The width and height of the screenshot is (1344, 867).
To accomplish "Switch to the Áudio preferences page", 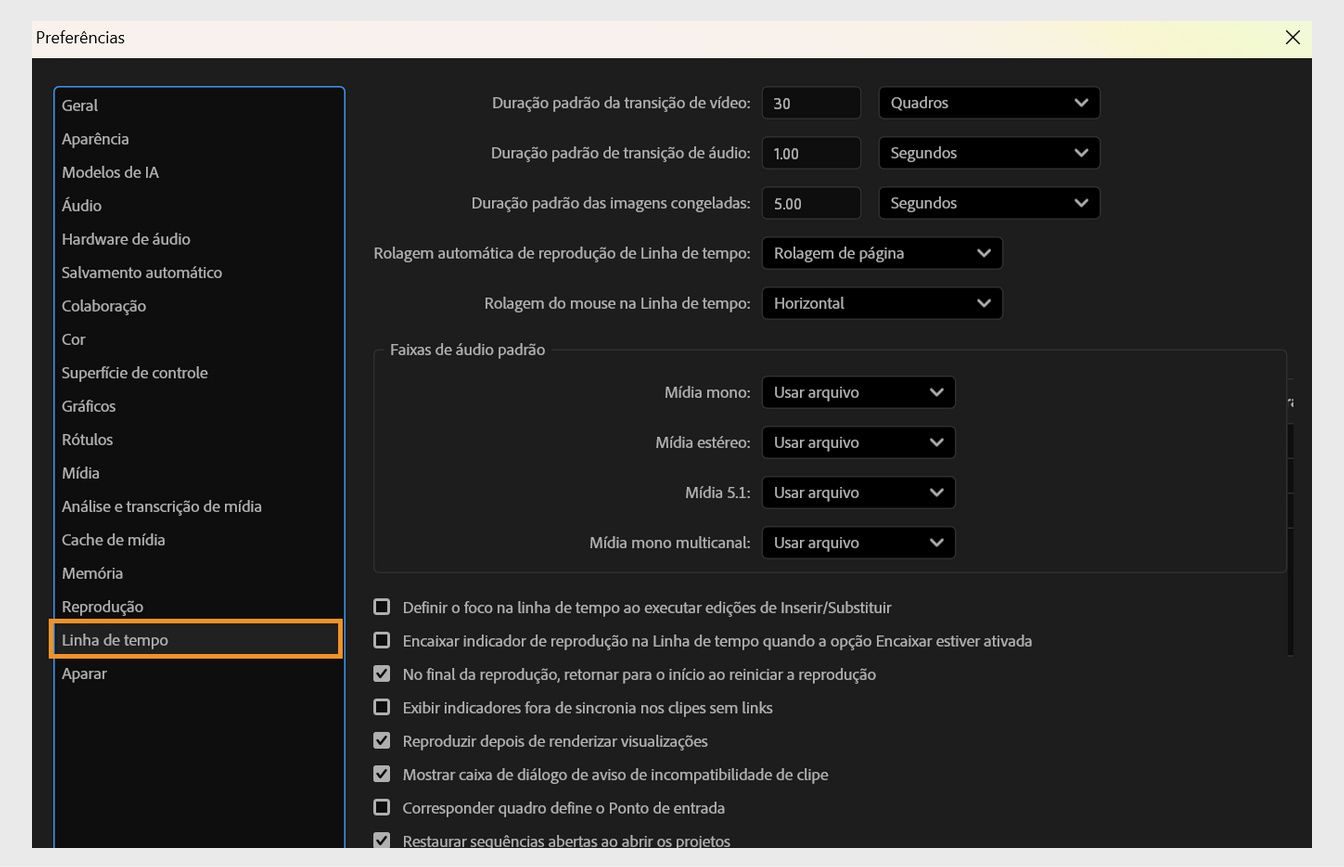I will pyautogui.click(x=81, y=205).
